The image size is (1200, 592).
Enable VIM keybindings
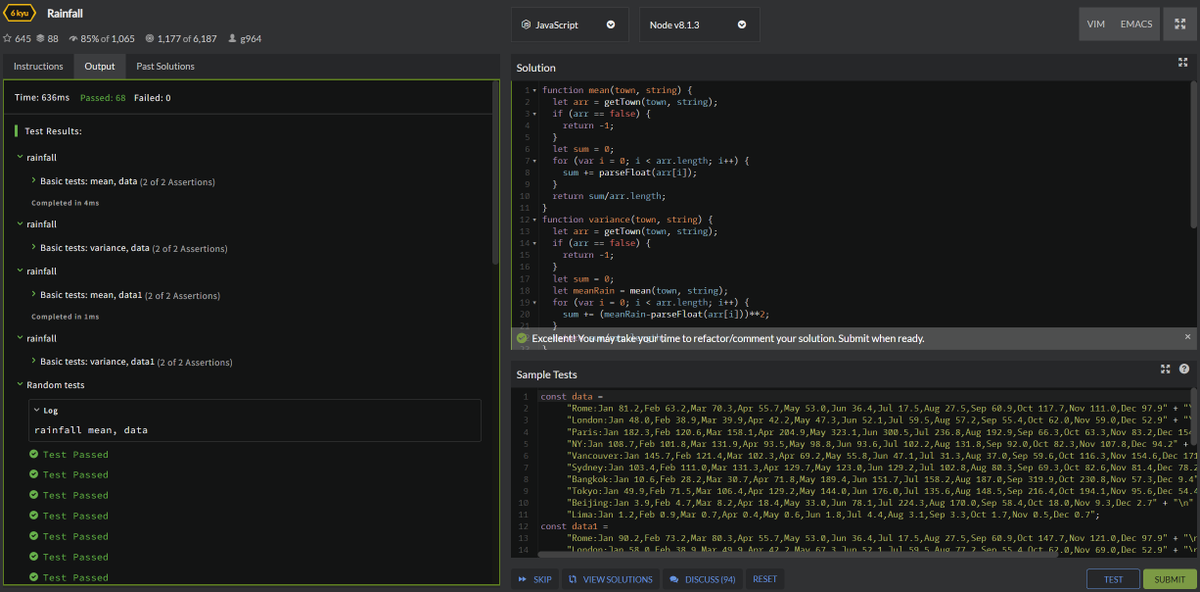click(1096, 24)
